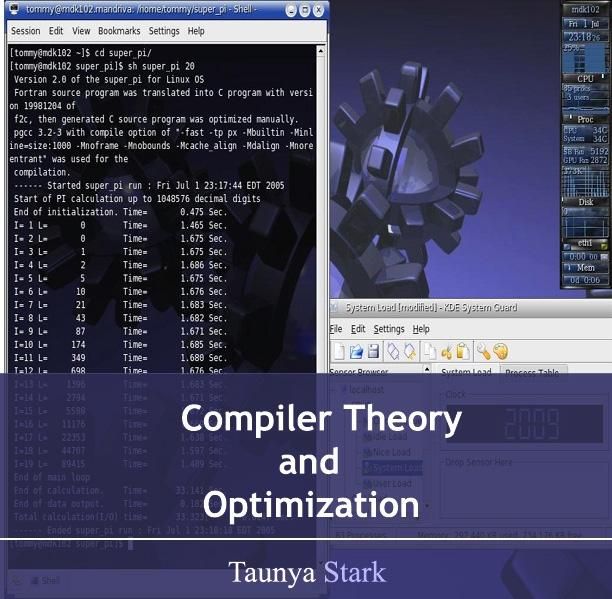Click the yellow style palette icon in System Guard
The image size is (612, 599).
coord(501,351)
